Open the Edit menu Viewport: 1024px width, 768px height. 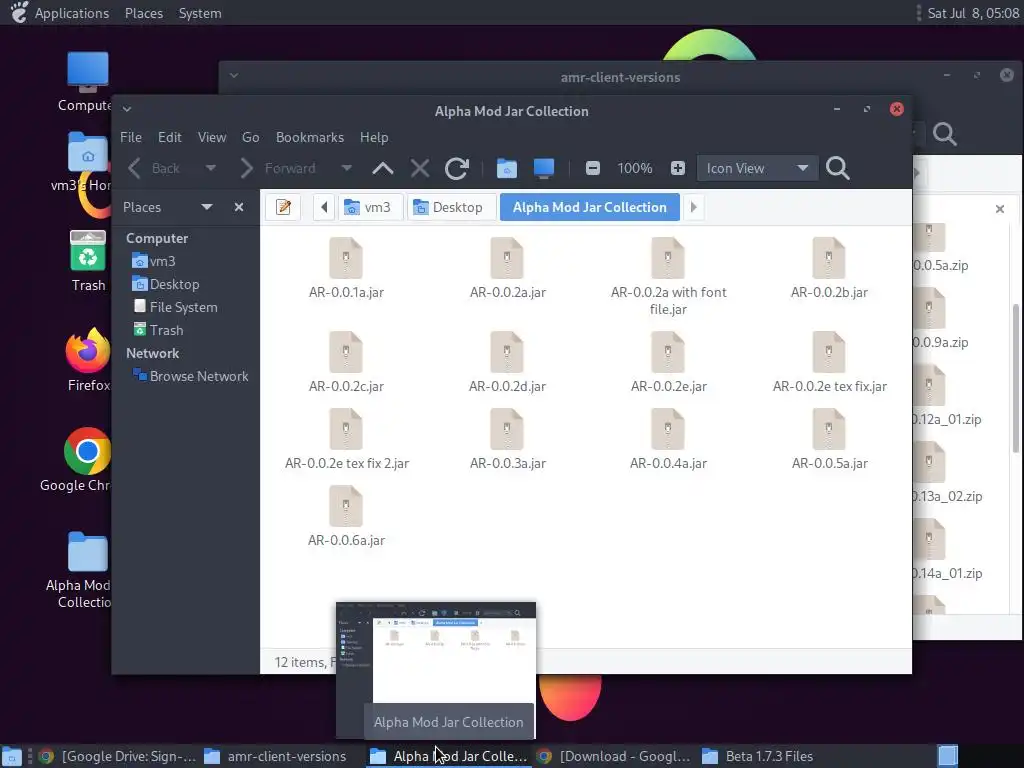[x=170, y=137]
